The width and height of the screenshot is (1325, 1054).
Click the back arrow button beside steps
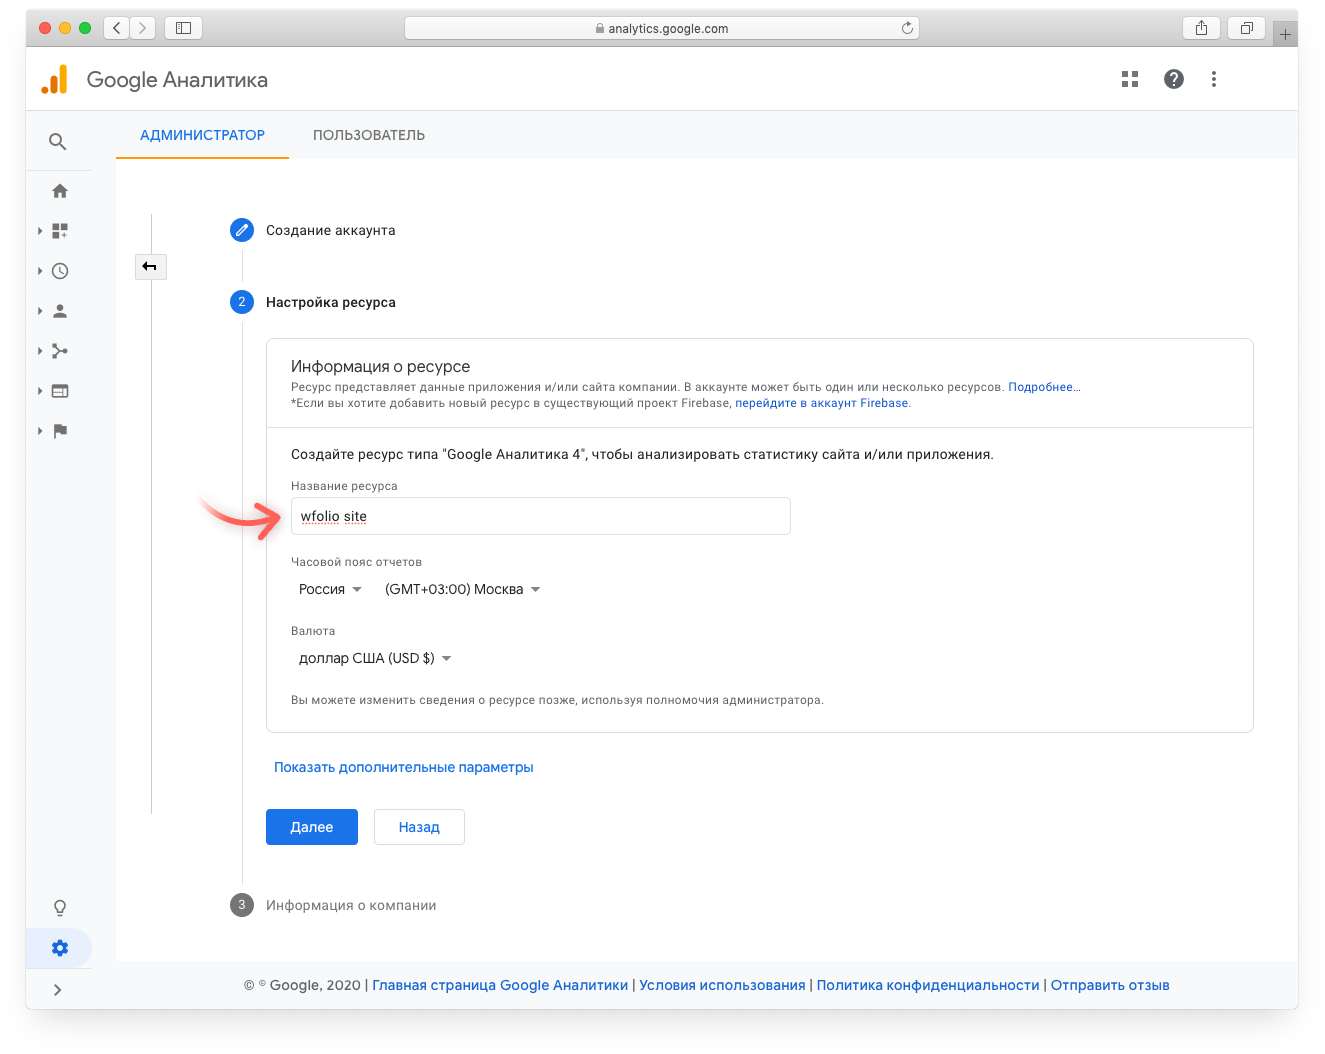pyautogui.click(x=150, y=266)
